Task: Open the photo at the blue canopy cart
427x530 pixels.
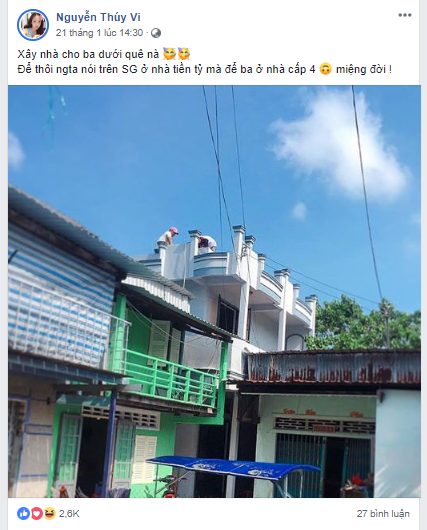Action: tap(233, 467)
